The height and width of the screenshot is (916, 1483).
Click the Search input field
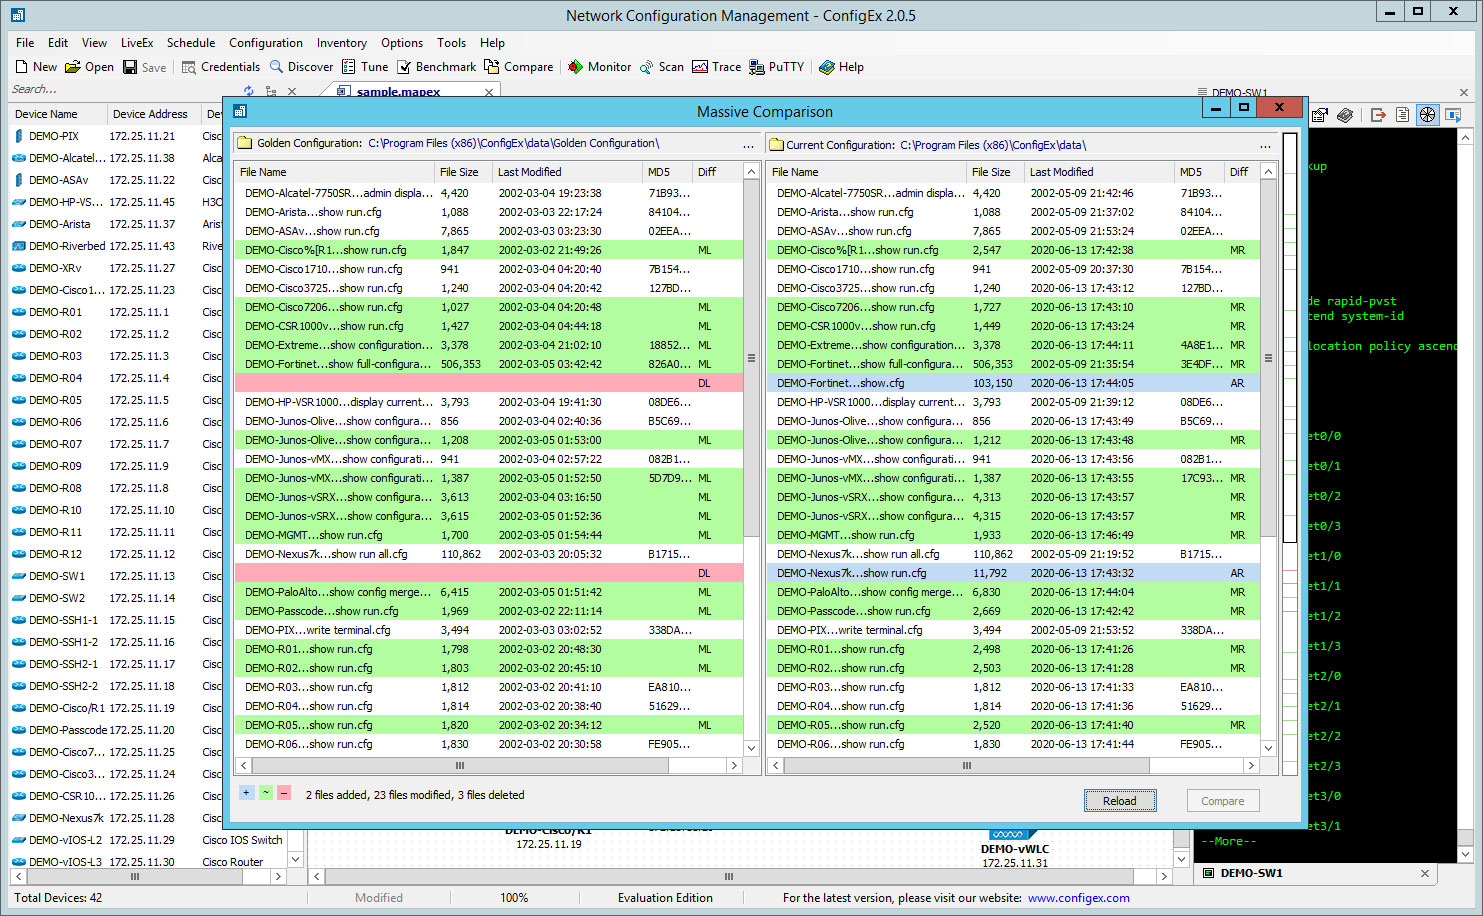[120, 90]
